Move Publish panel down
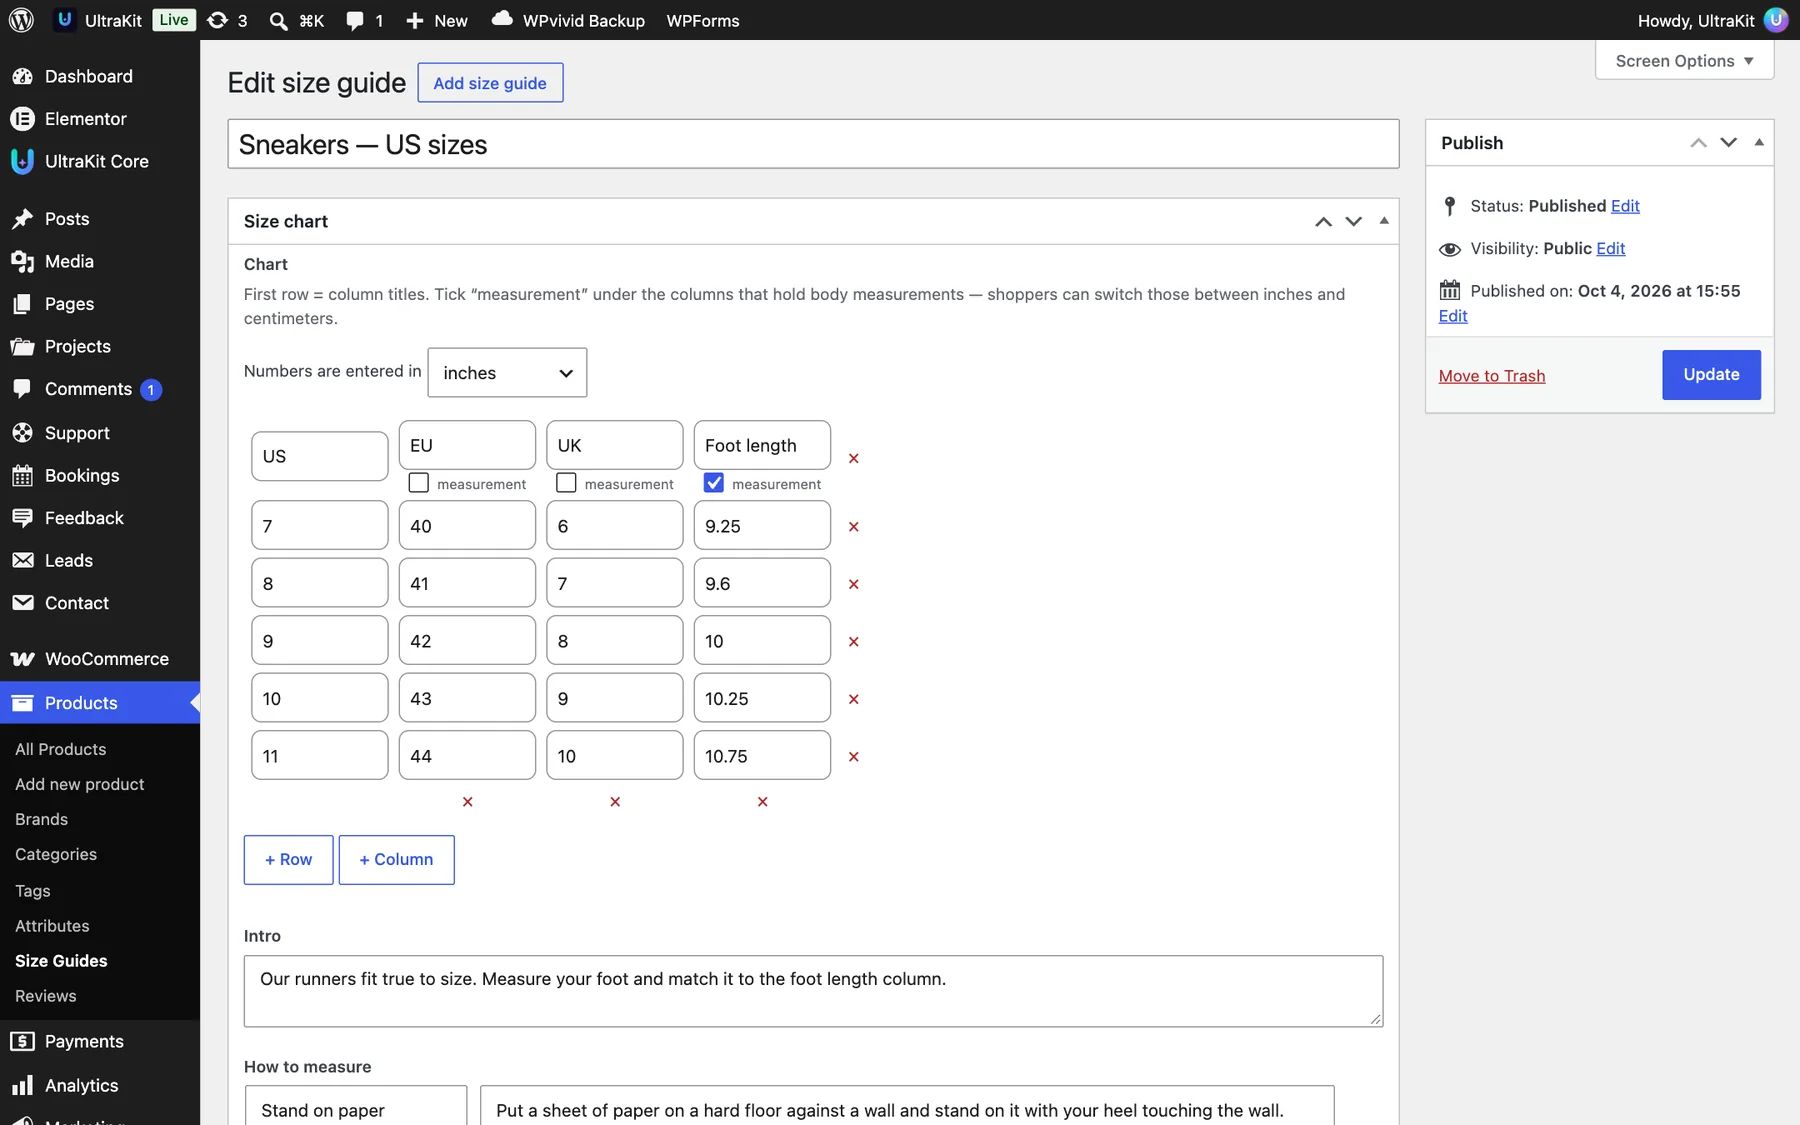This screenshot has width=1800, height=1125. click(x=1728, y=143)
